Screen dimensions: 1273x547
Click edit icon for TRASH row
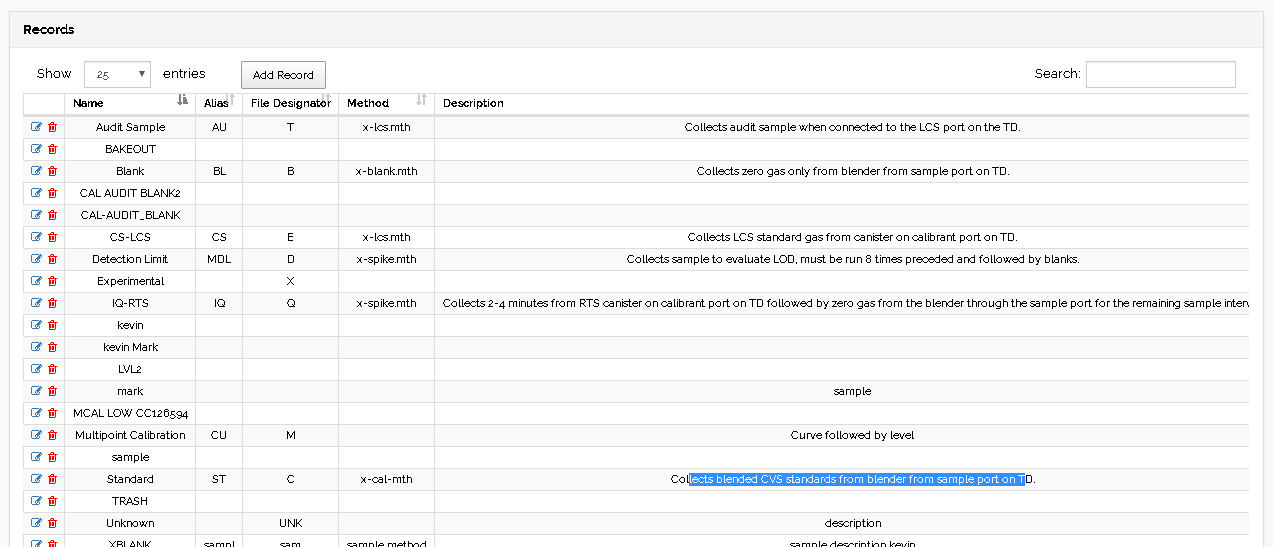coord(37,501)
